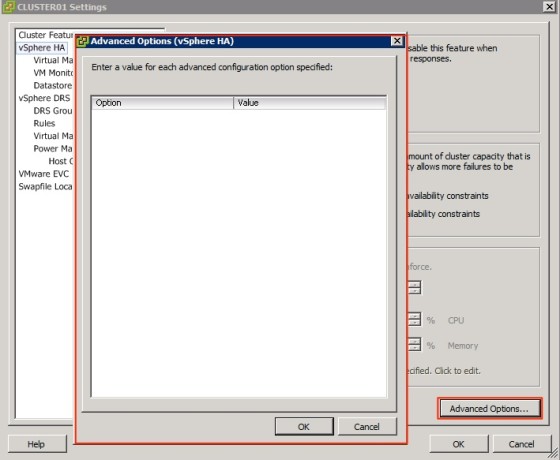Viewport: 560px width, 460px height.
Task: Click the empty first row of options table
Action: click(x=239, y=115)
